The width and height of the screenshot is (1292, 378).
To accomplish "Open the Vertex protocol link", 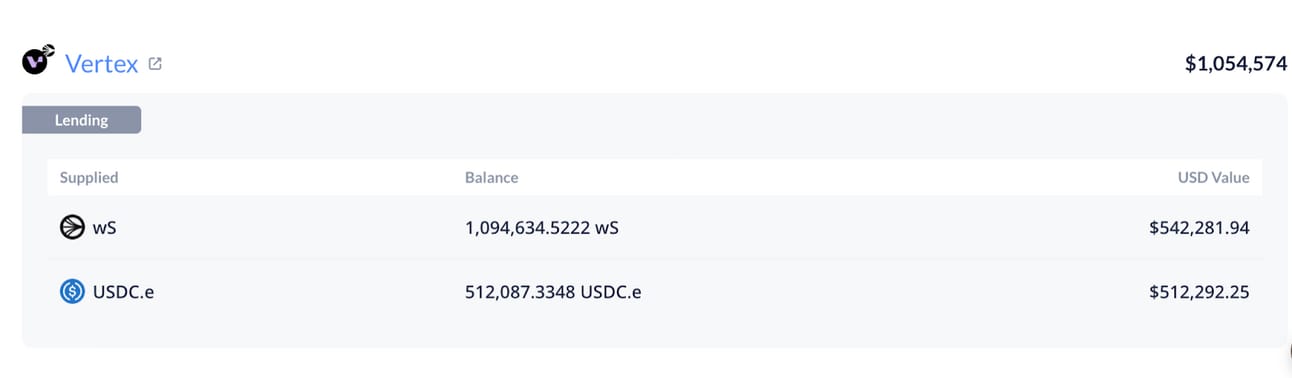I will (x=101, y=64).
